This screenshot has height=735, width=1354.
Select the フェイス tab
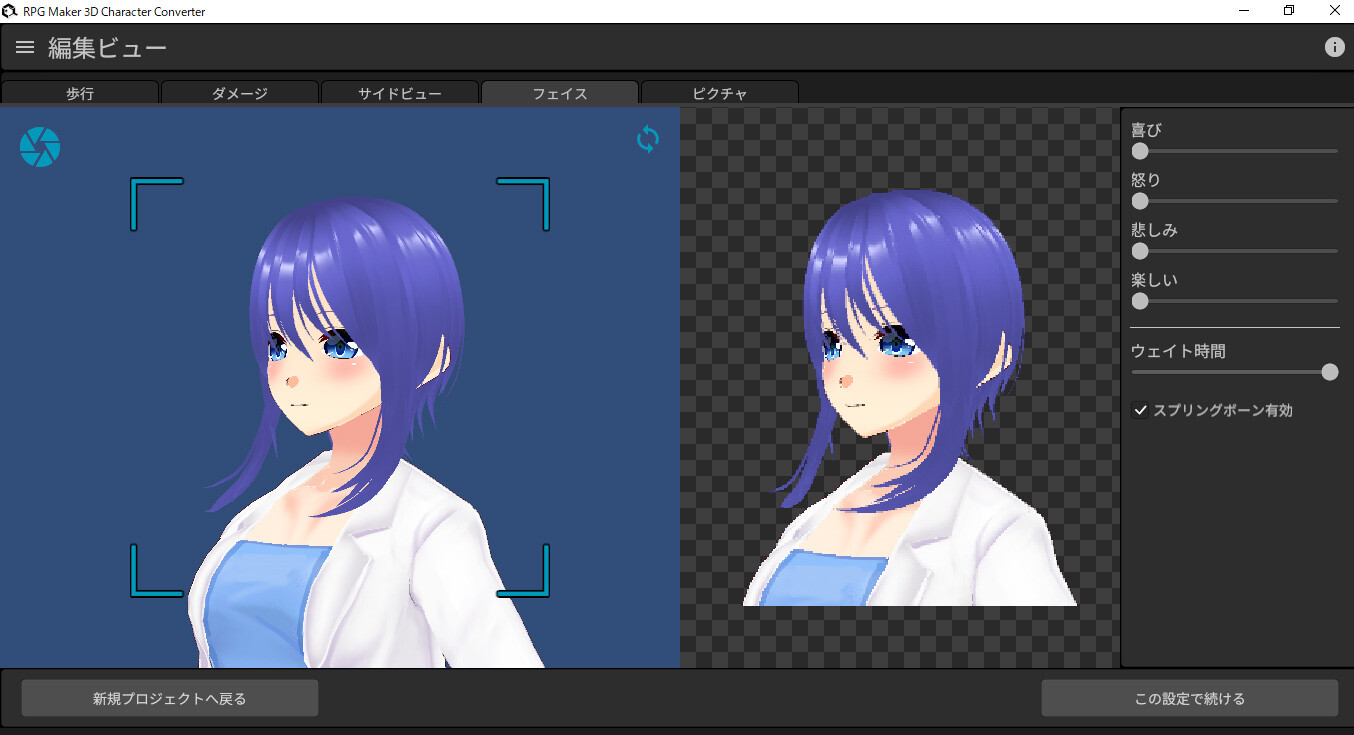[x=559, y=92]
